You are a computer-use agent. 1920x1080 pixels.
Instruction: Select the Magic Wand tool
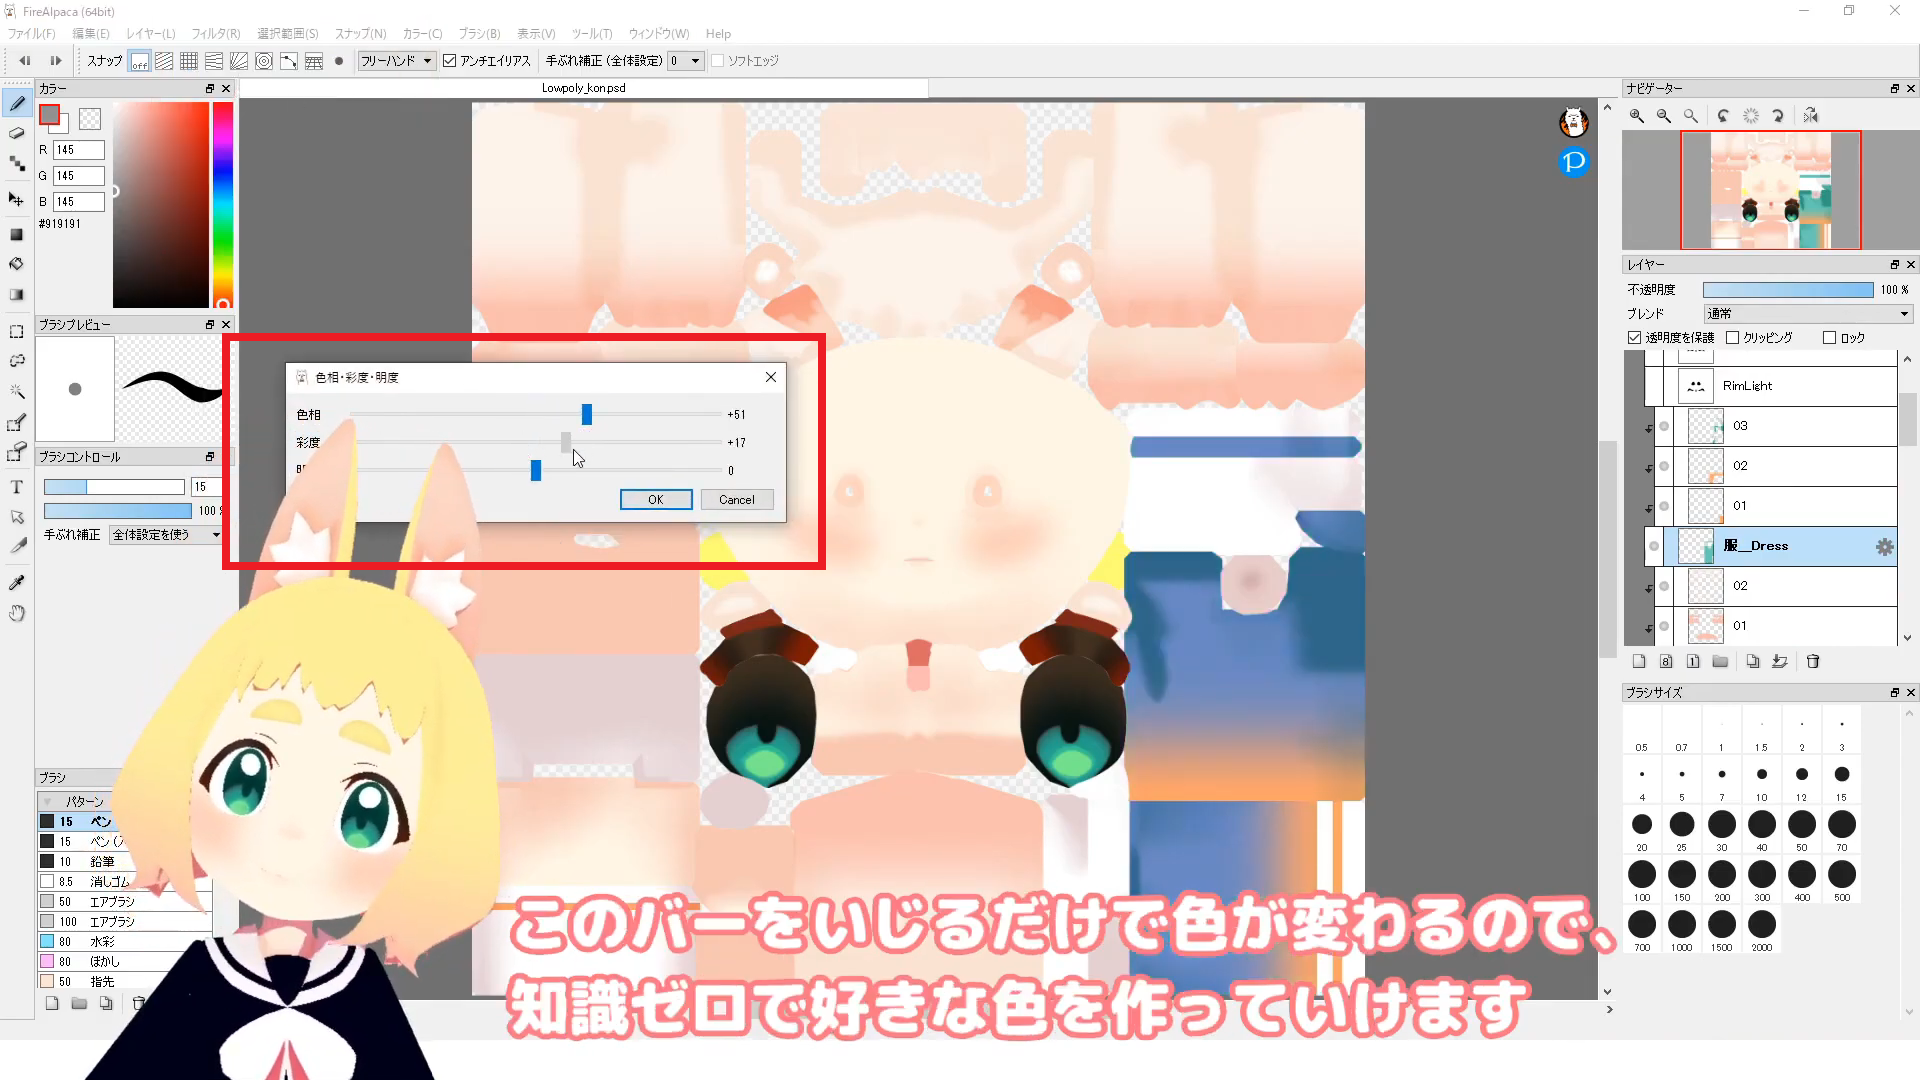(x=17, y=391)
